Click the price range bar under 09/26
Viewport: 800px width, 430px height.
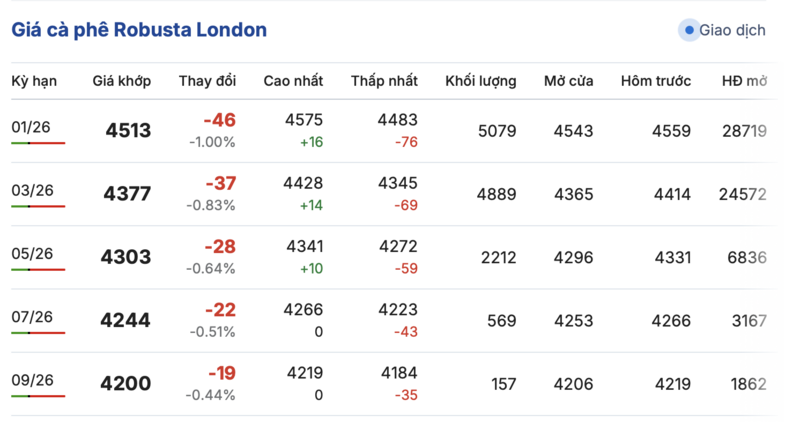click(x=38, y=396)
